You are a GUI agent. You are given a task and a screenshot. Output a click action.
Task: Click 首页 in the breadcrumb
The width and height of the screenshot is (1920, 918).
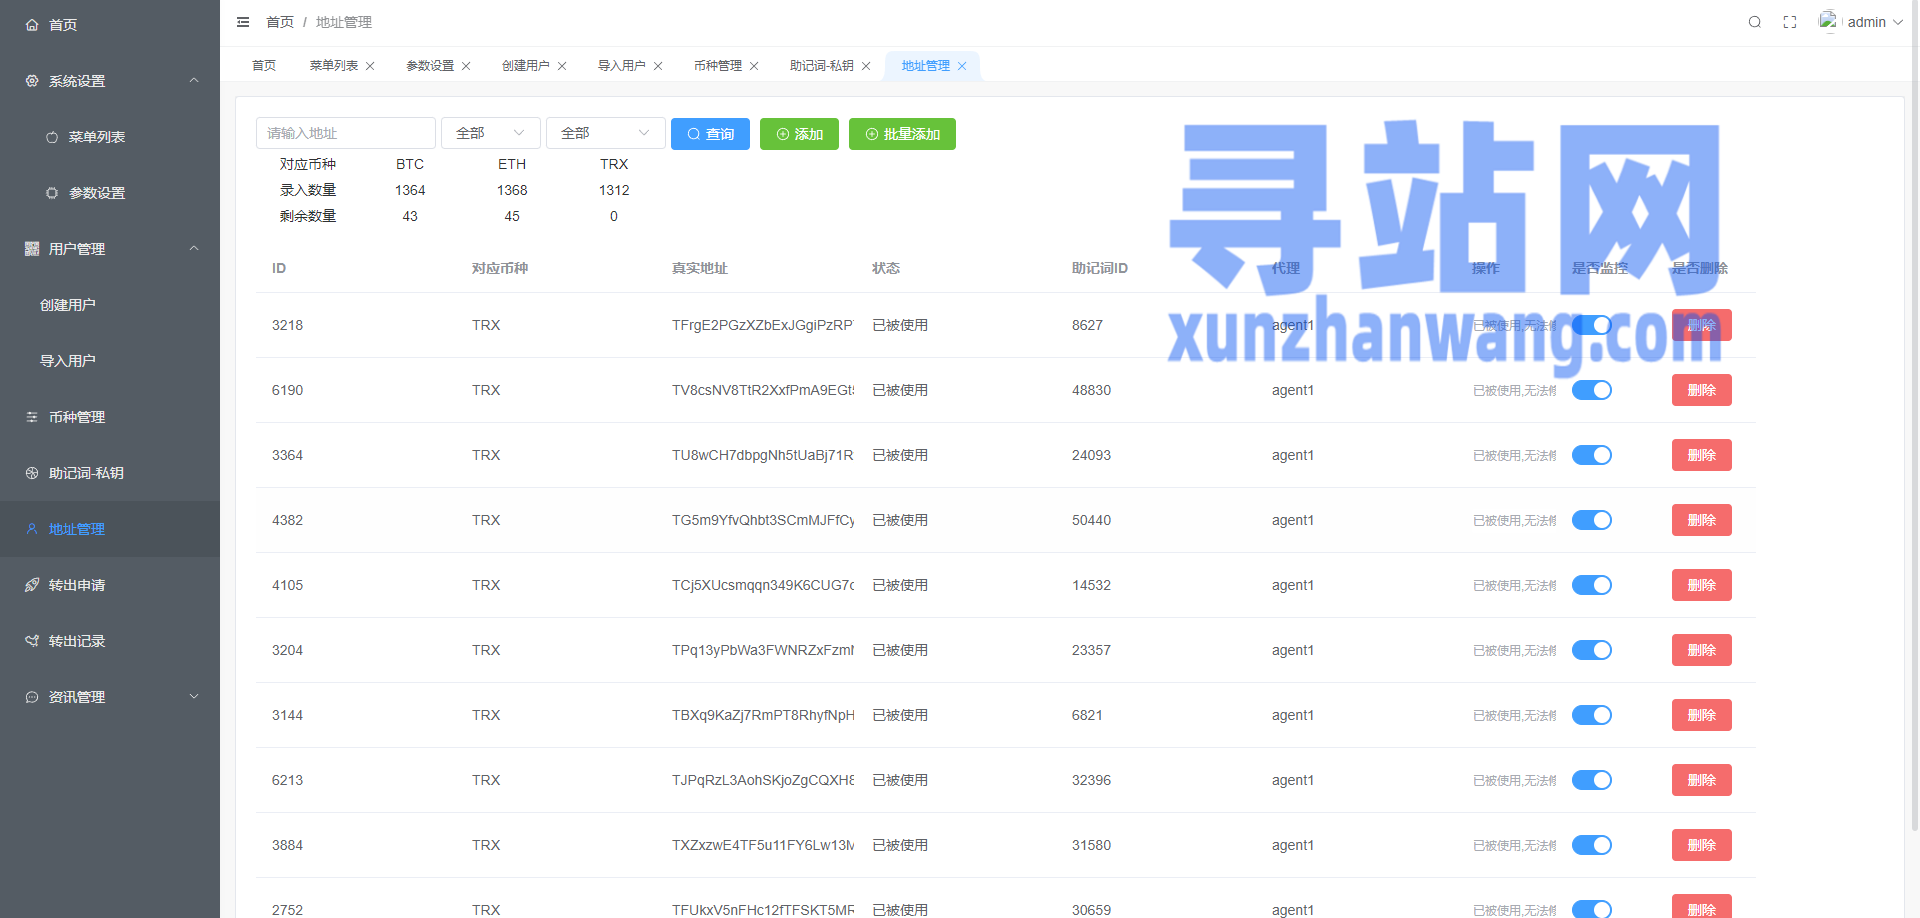click(280, 22)
